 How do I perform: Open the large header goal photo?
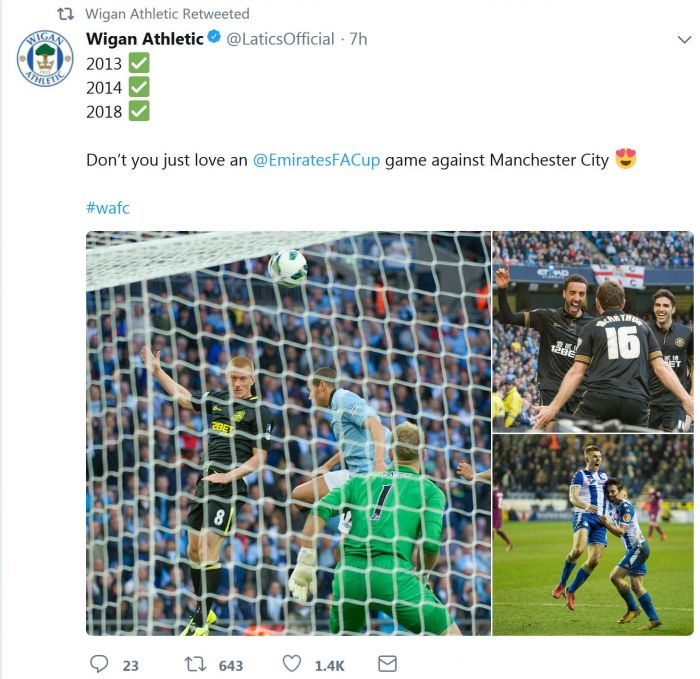(288, 433)
